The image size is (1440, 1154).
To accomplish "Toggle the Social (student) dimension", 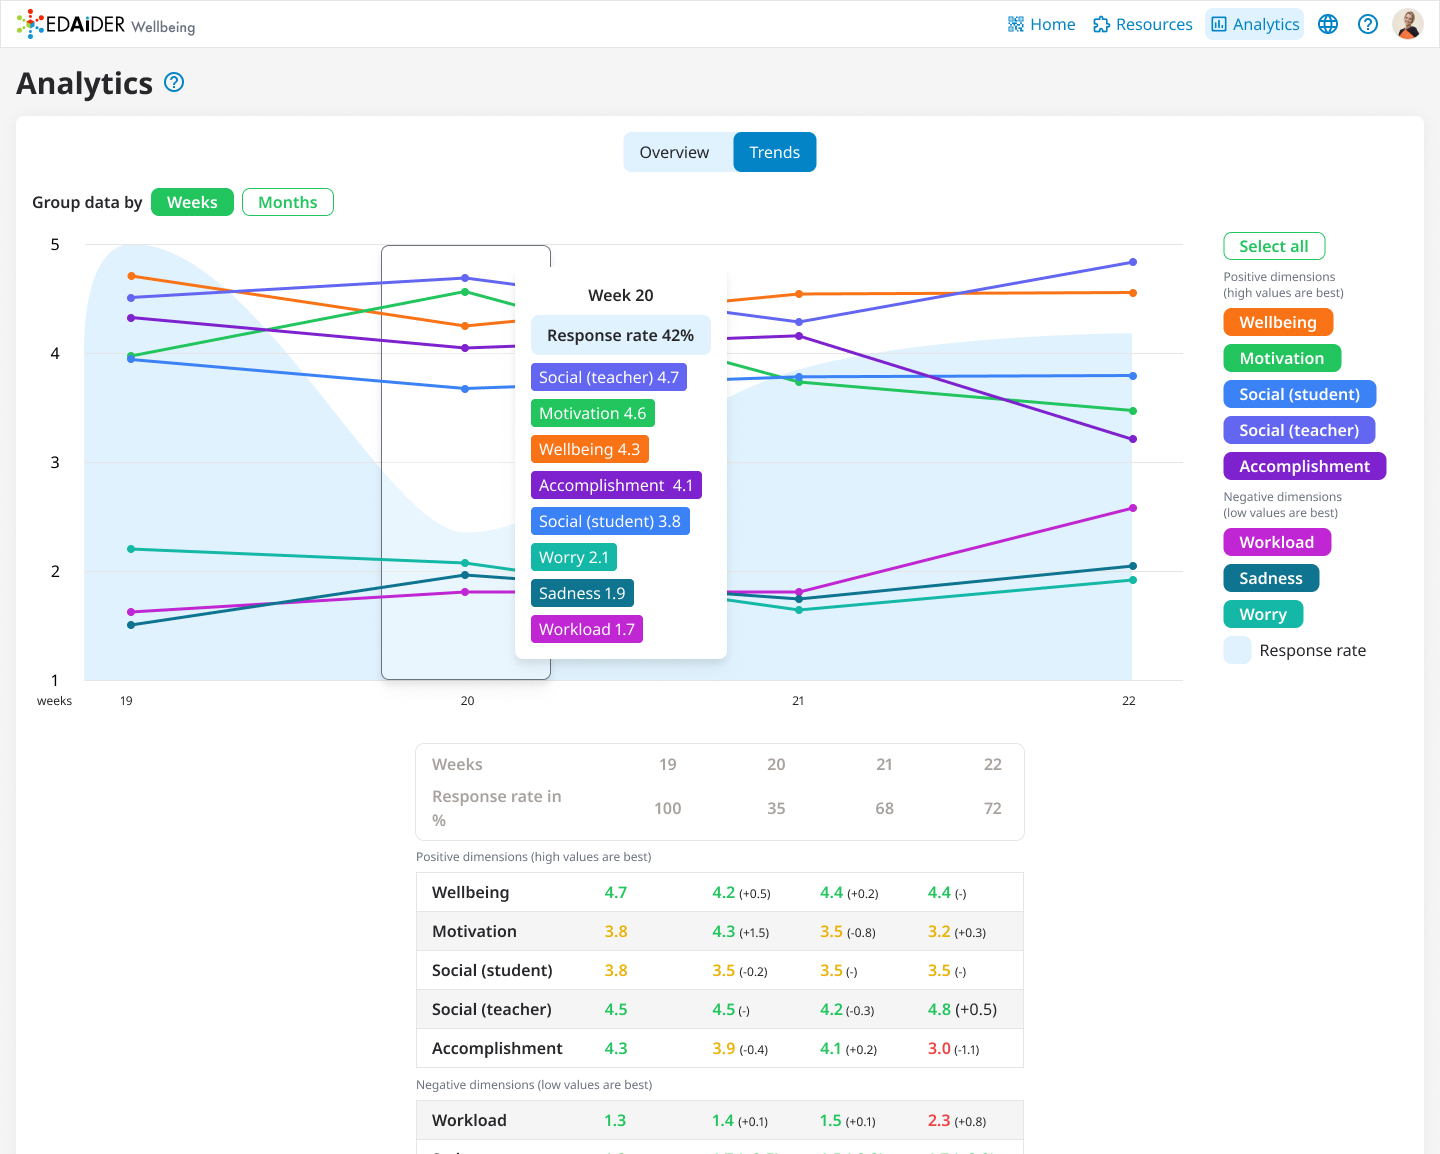I will pyautogui.click(x=1300, y=394).
